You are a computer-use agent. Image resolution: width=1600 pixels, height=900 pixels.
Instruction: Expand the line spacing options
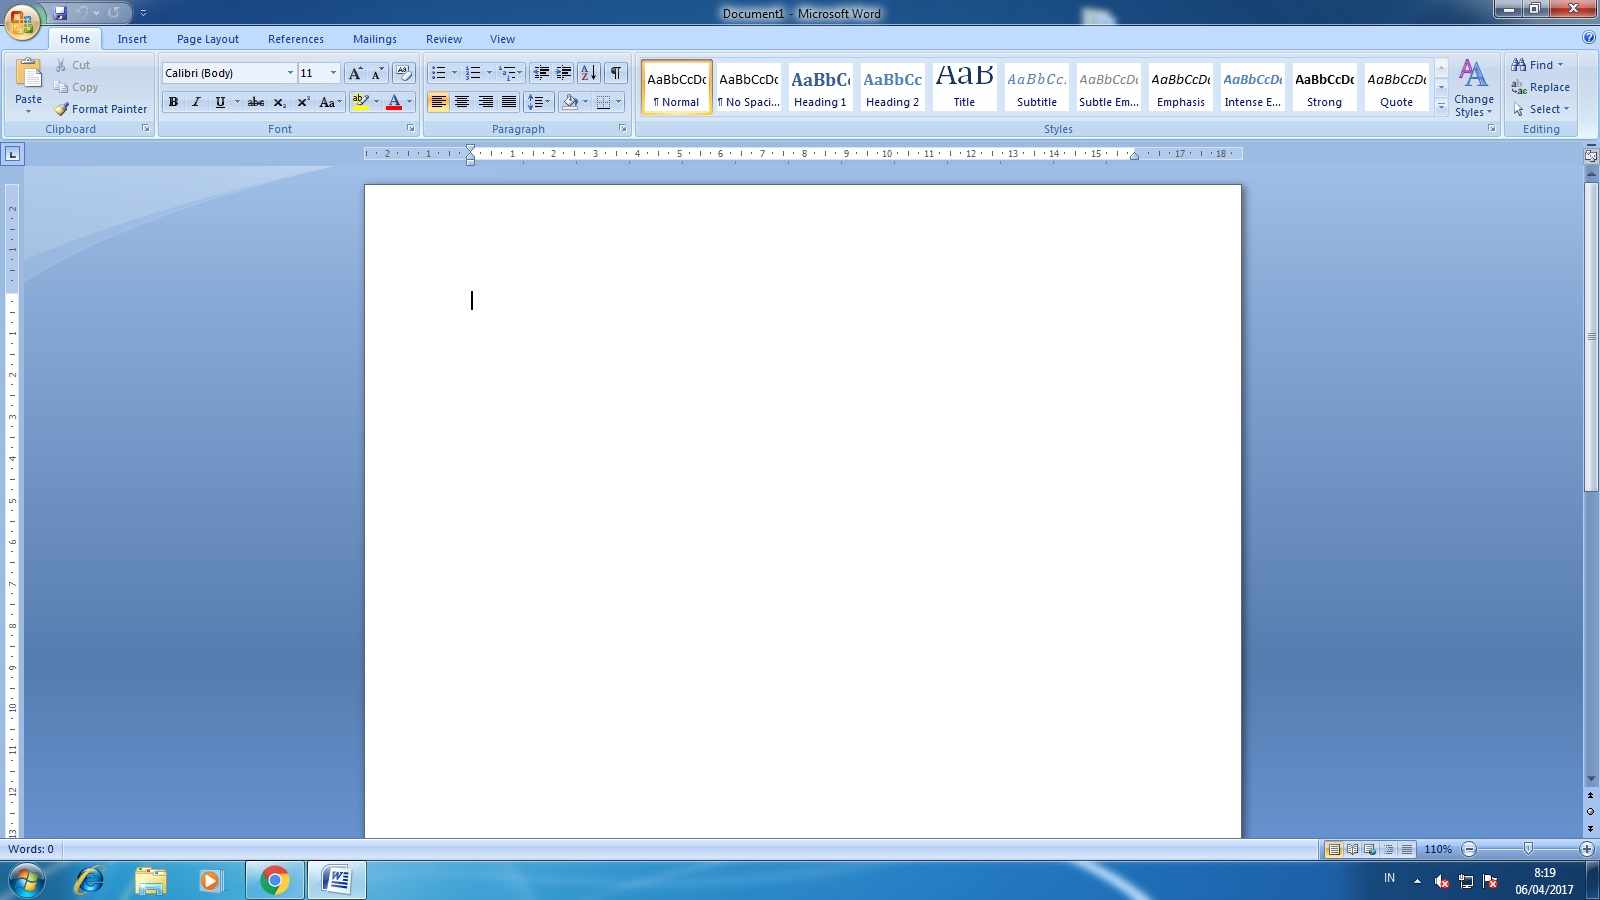(546, 101)
